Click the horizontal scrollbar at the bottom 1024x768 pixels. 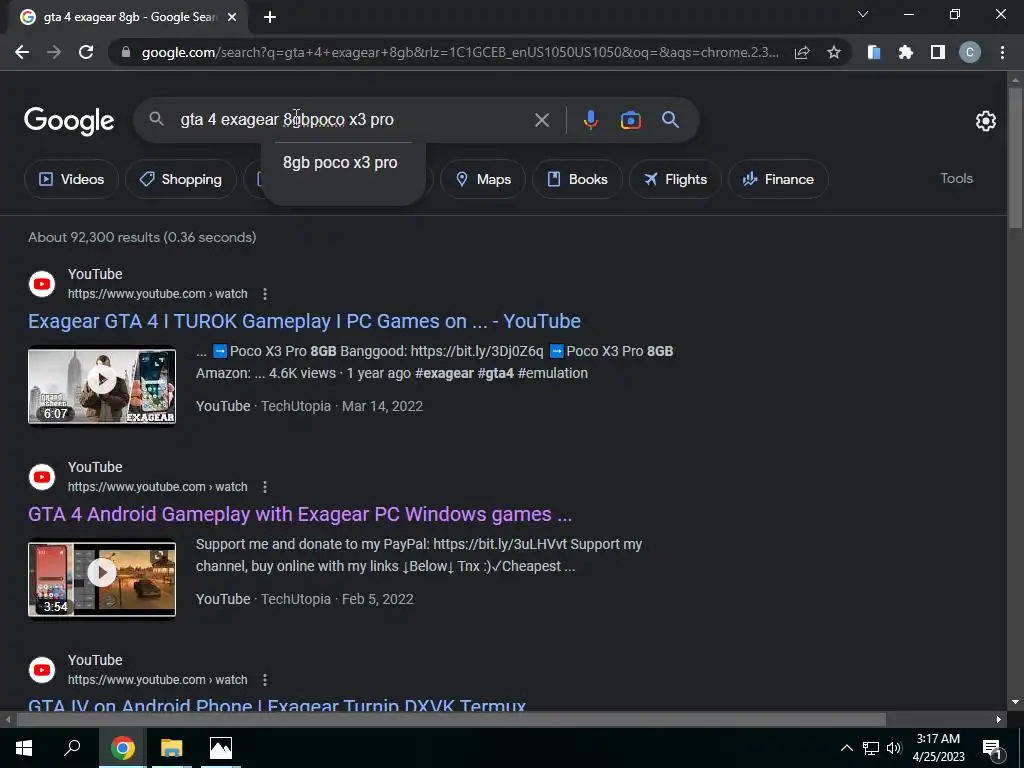[451, 720]
